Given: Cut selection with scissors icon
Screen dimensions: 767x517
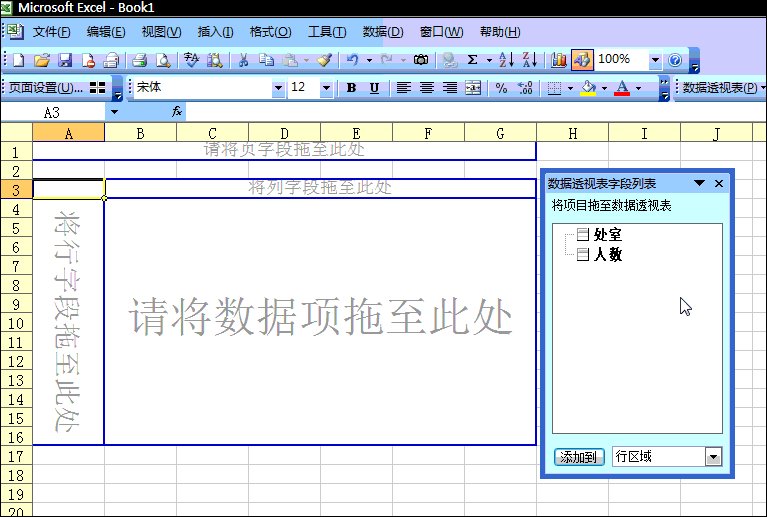Looking at the screenshot, I should point(243,60).
